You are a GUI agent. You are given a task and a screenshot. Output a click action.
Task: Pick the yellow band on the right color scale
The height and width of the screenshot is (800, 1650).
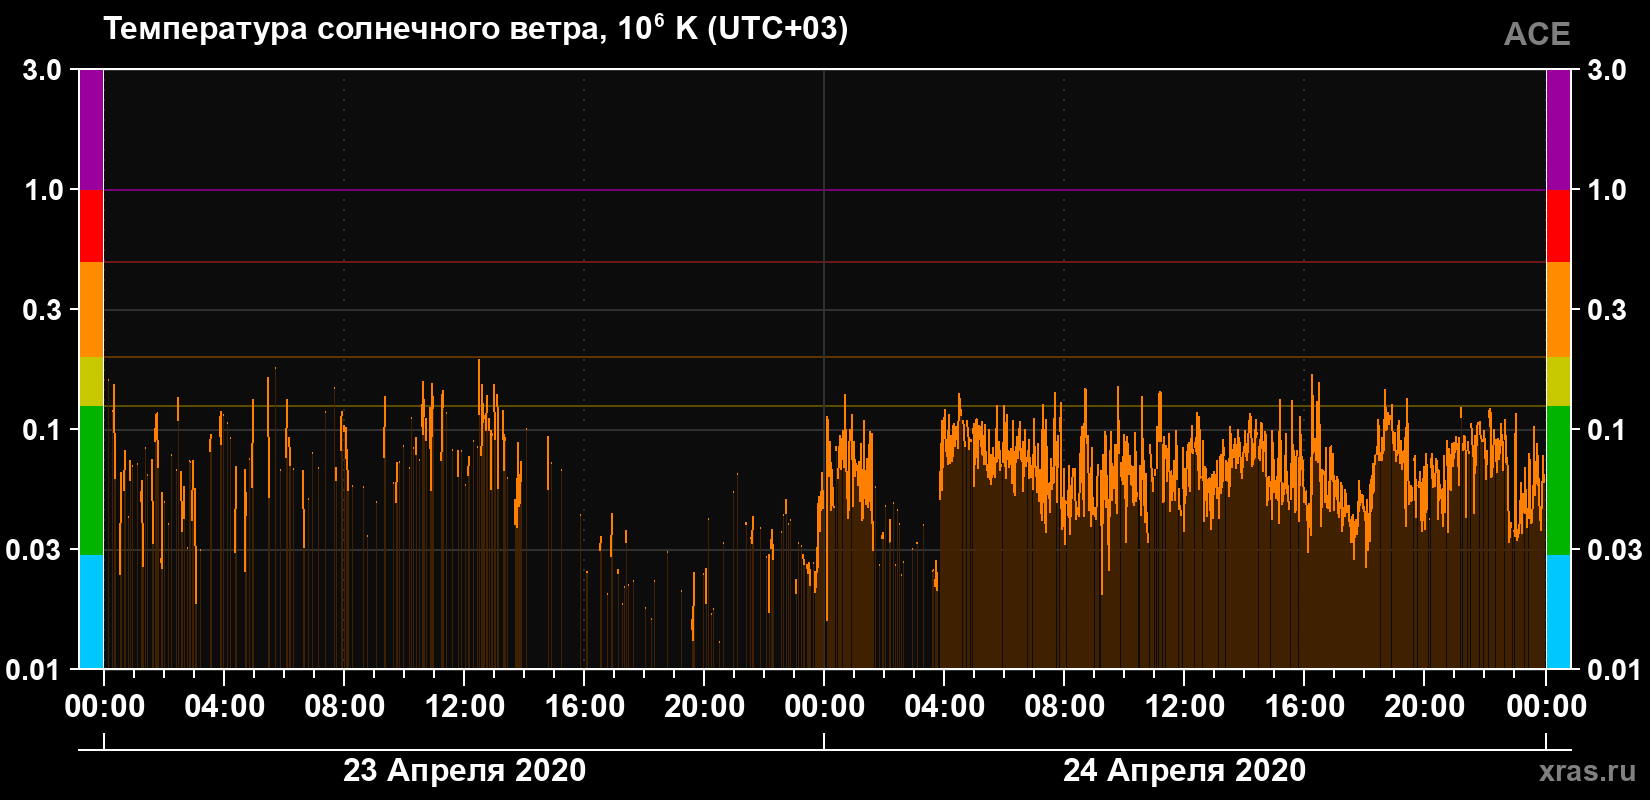pyautogui.click(x=1558, y=381)
